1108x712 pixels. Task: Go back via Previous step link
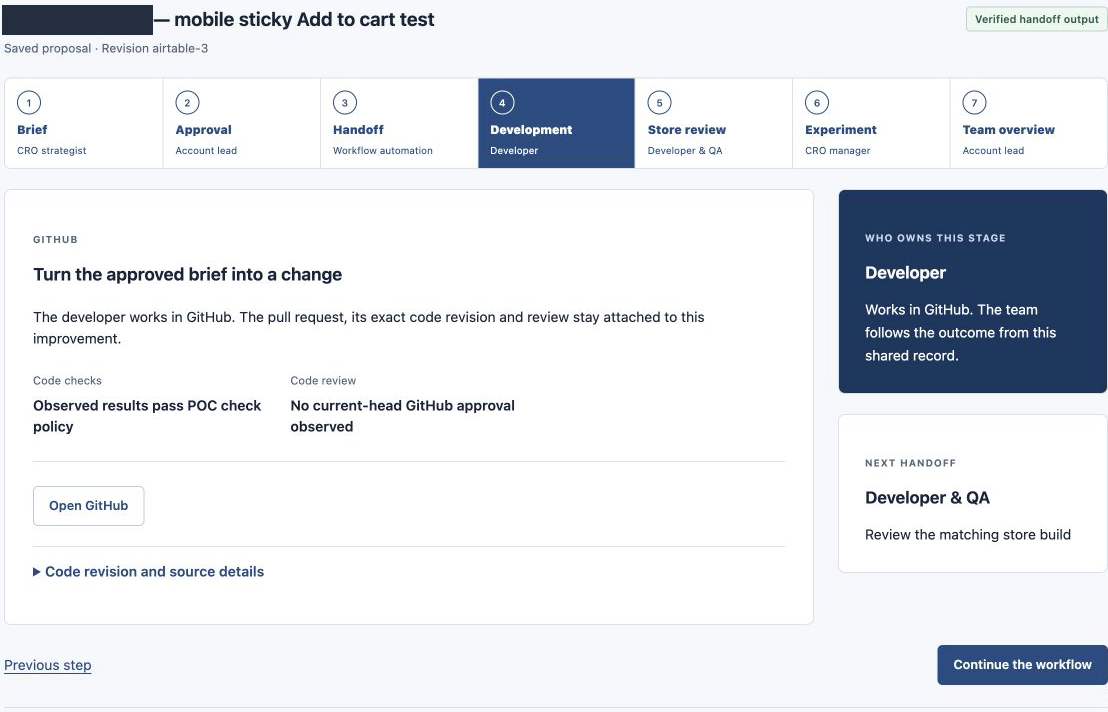click(47, 665)
